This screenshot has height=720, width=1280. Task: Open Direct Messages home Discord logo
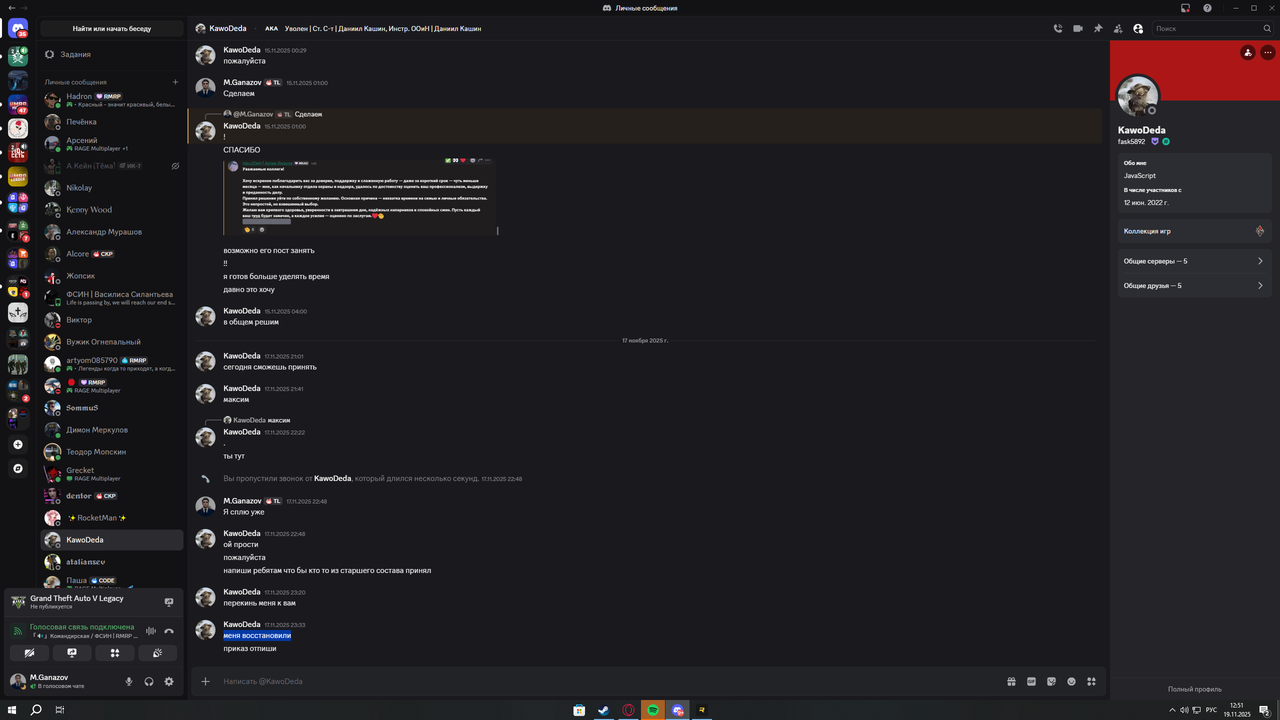[18, 29]
